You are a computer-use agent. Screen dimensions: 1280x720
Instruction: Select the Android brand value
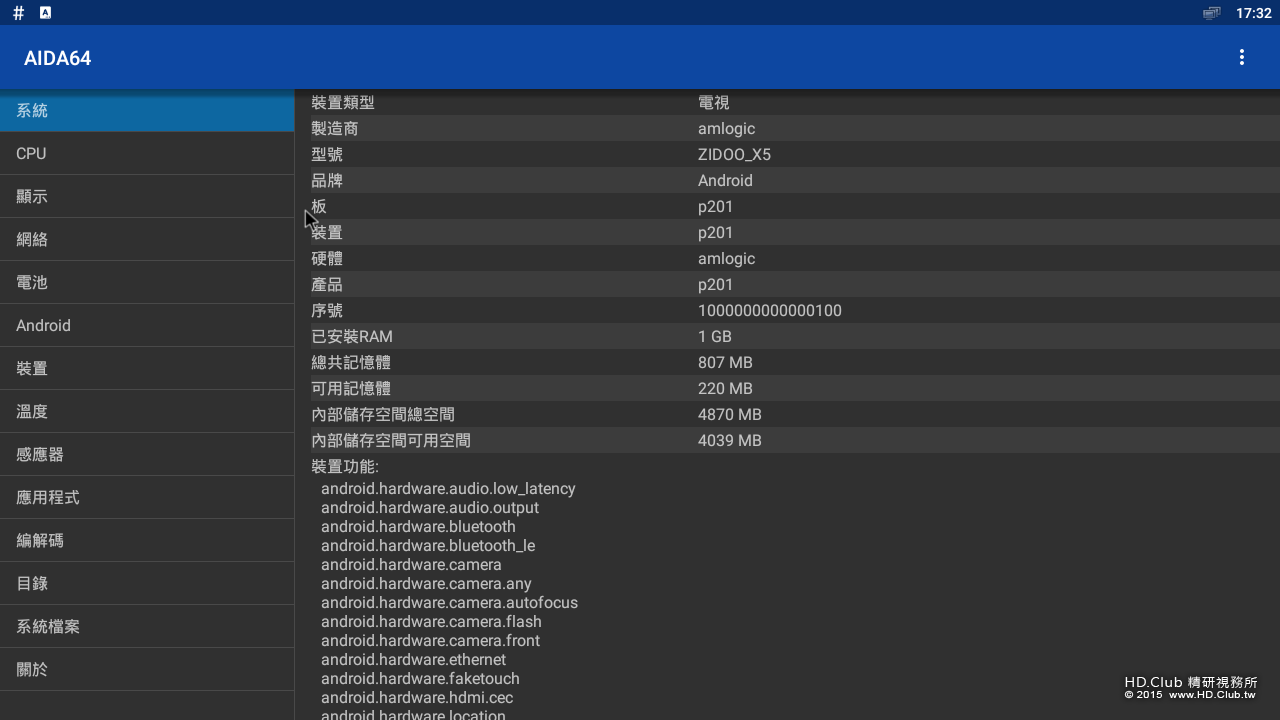pos(725,181)
